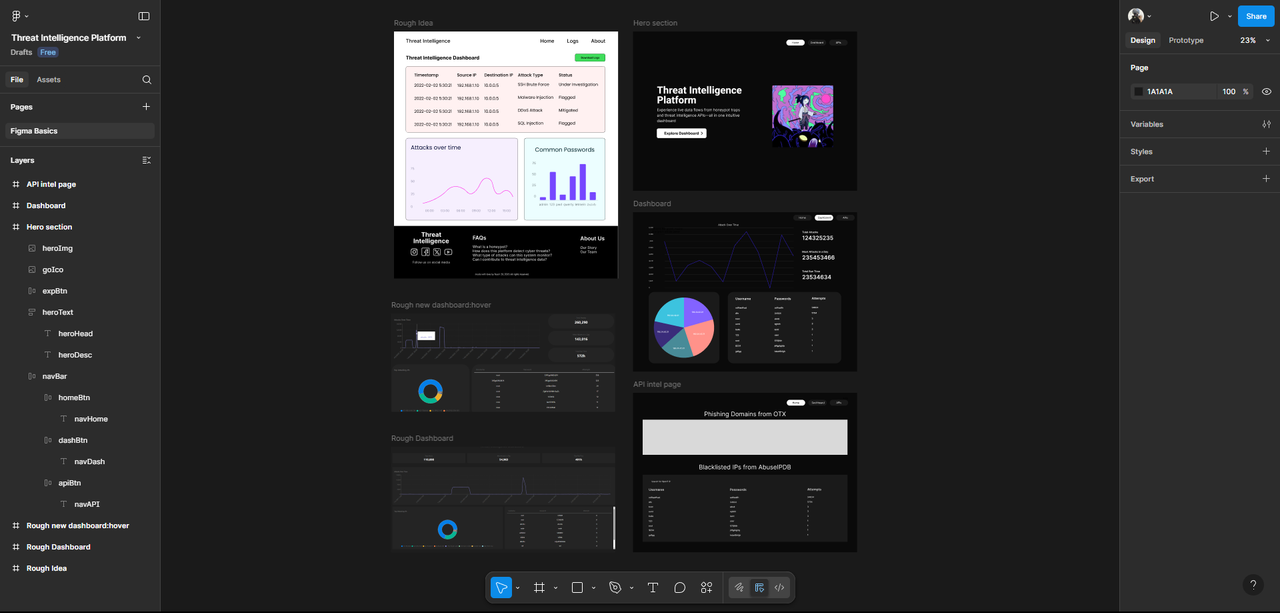Switch to Dev Mode code icon

(x=780, y=588)
